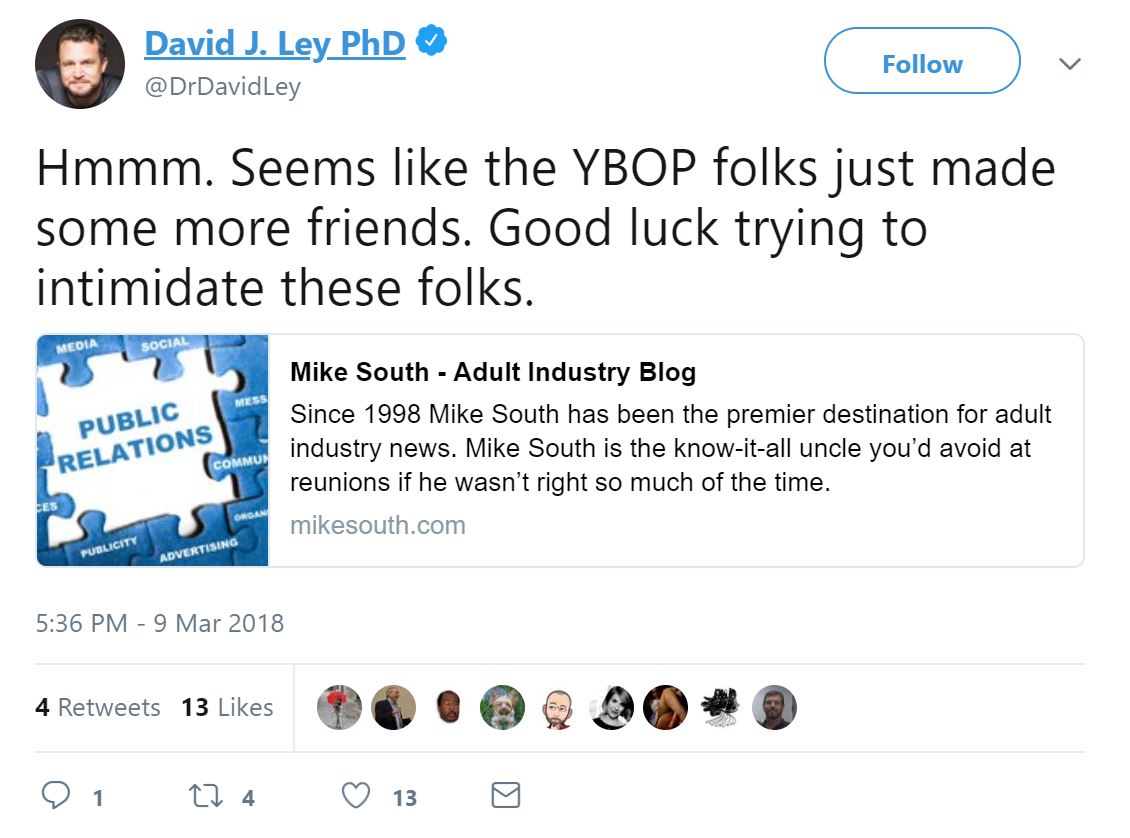Click the Public Relations puzzle thumbnail

click(153, 451)
